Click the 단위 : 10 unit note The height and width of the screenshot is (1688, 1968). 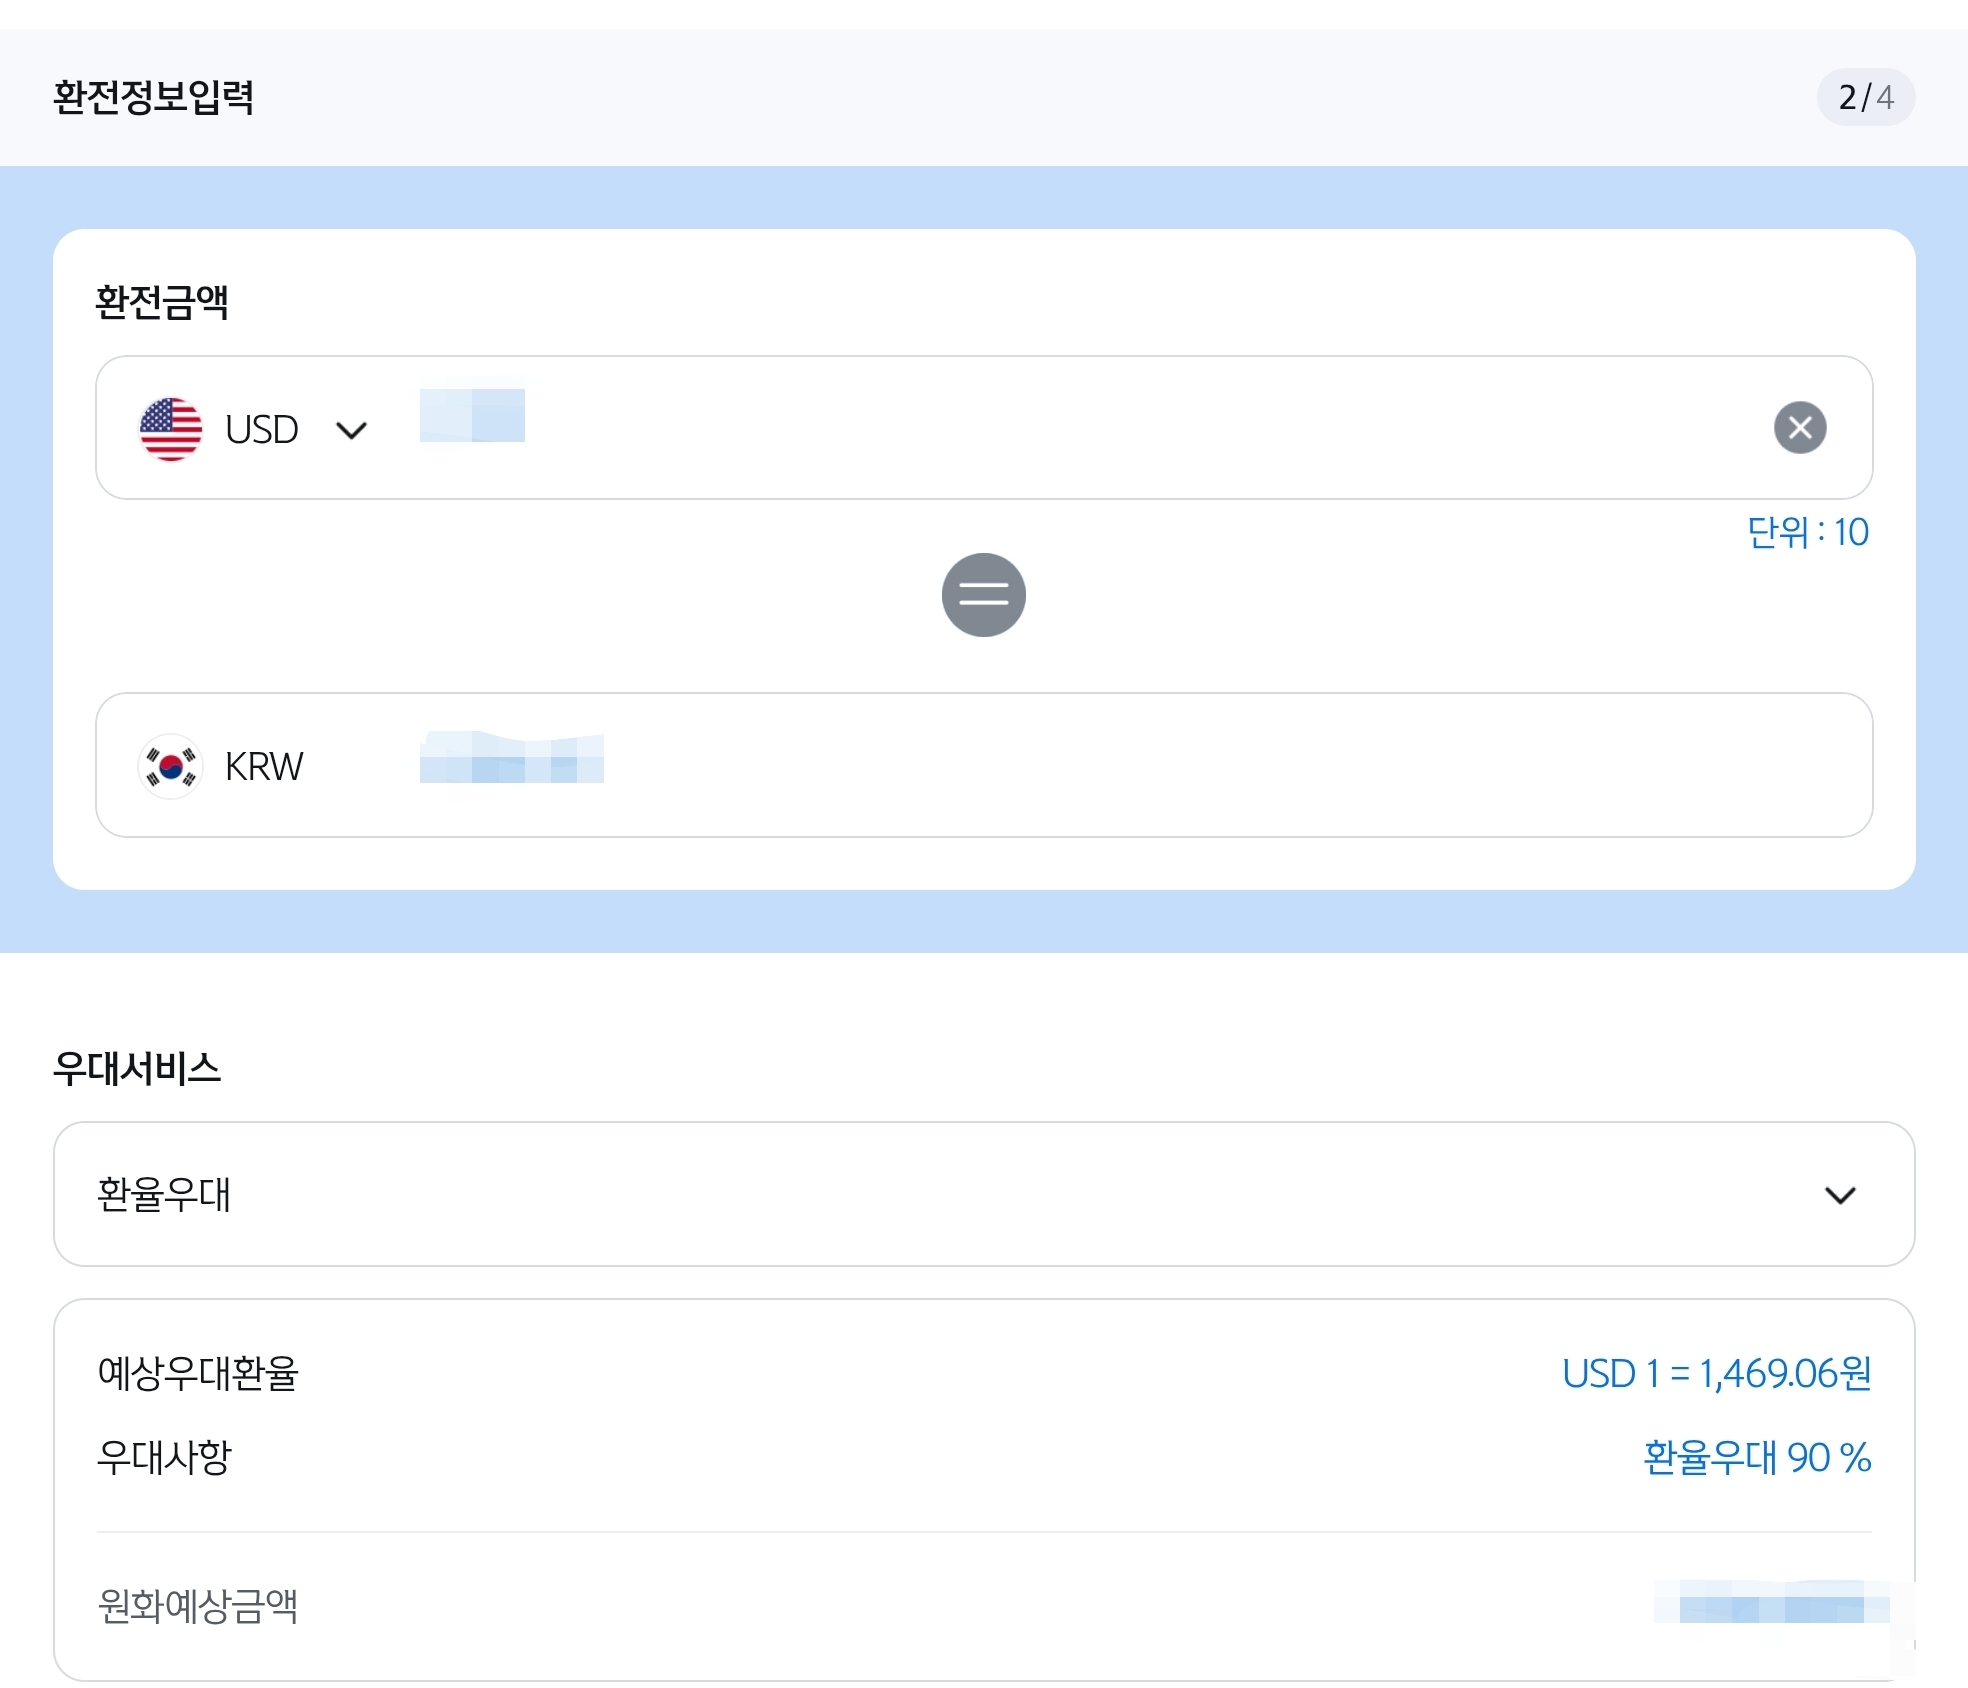point(1807,532)
